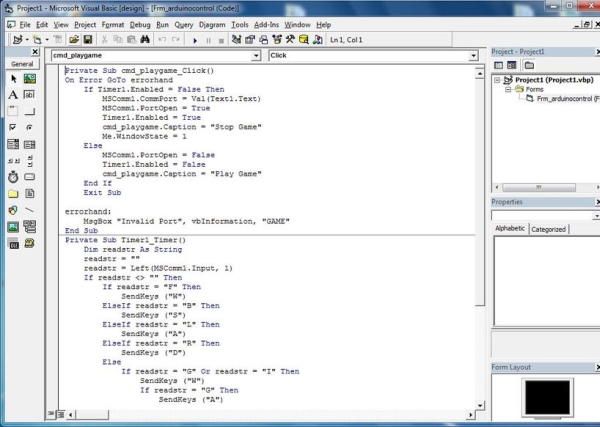The height and width of the screenshot is (427, 600).
Task: Click the code window scroll-down arrow
Action: click(479, 405)
